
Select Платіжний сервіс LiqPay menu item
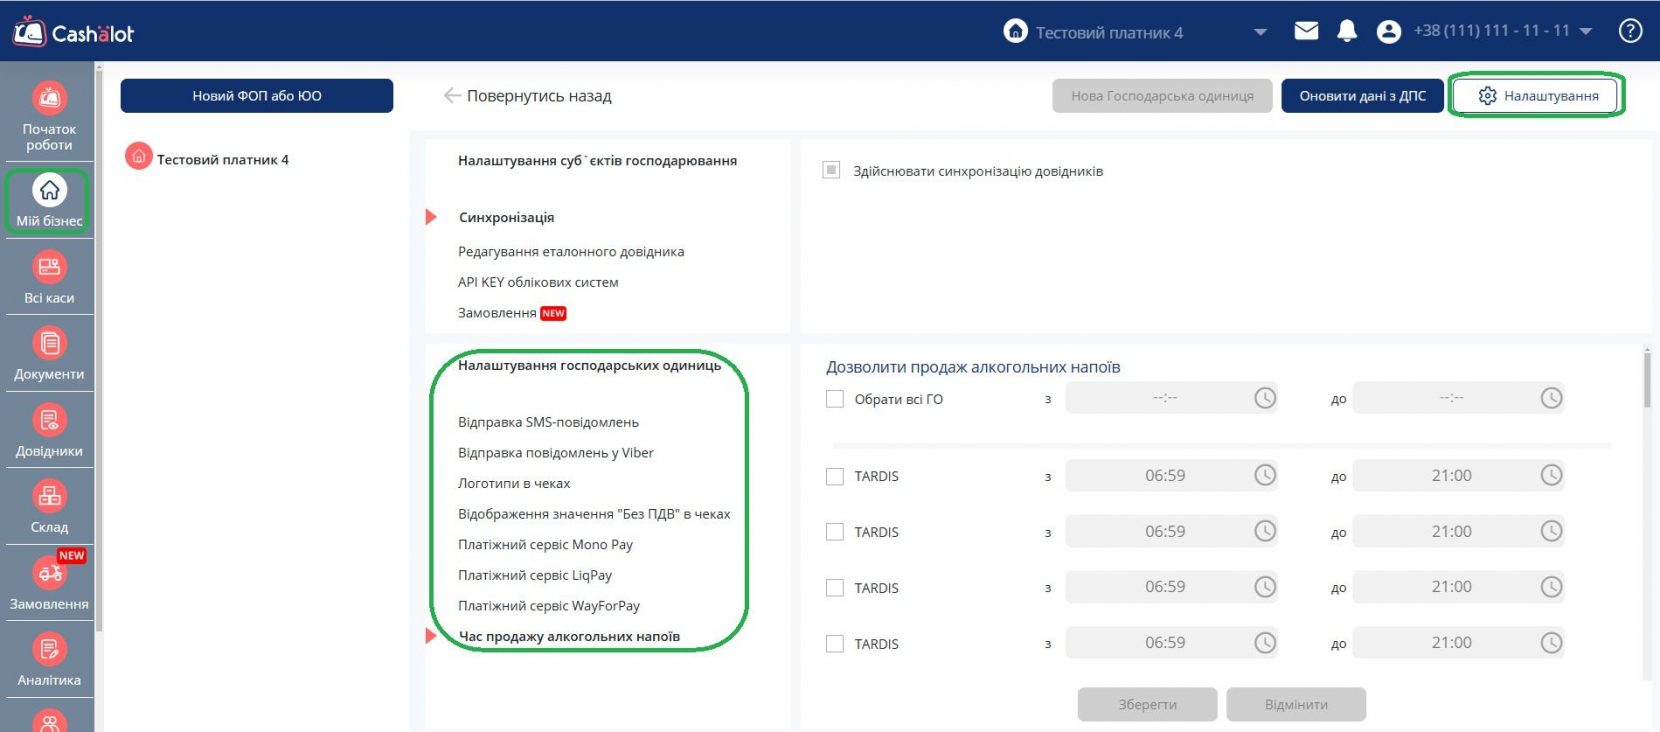535,575
